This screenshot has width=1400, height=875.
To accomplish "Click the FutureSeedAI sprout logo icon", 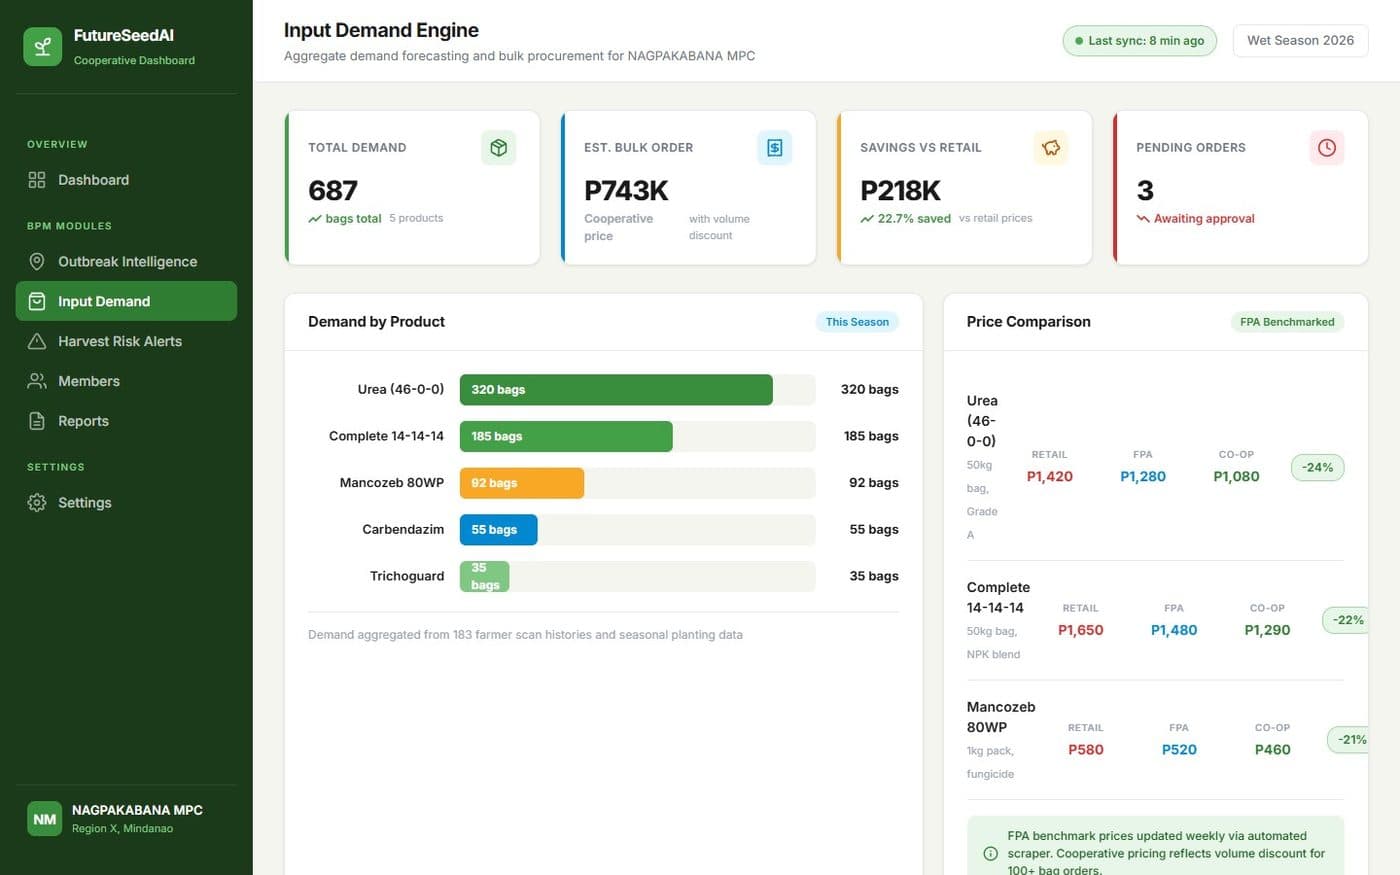I will 42,47.
